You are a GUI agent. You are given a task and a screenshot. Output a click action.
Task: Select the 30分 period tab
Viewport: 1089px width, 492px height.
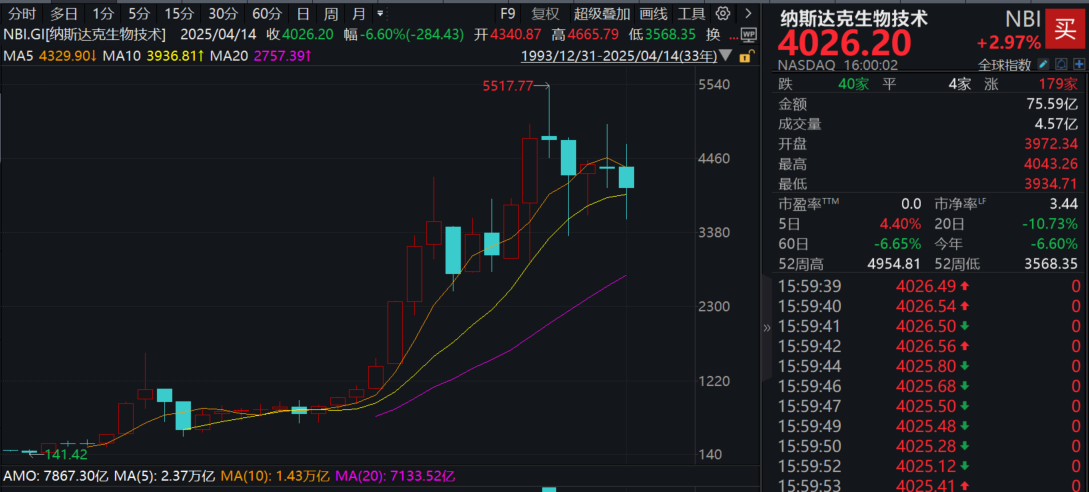point(222,13)
